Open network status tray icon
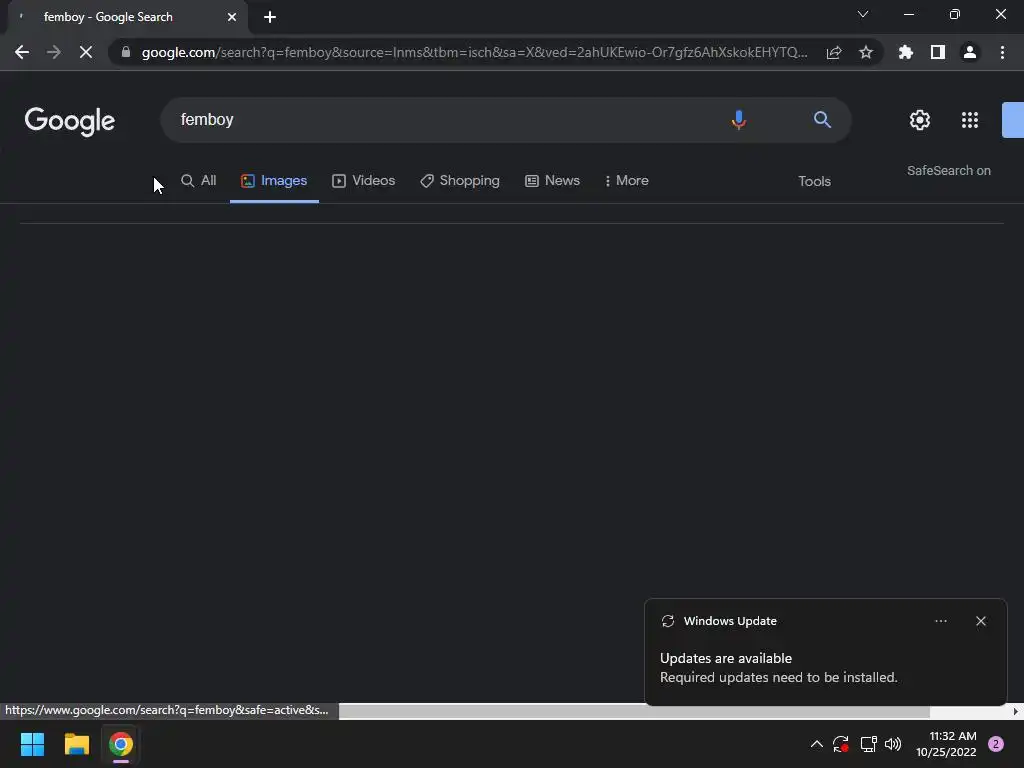The width and height of the screenshot is (1024, 768). (868, 744)
